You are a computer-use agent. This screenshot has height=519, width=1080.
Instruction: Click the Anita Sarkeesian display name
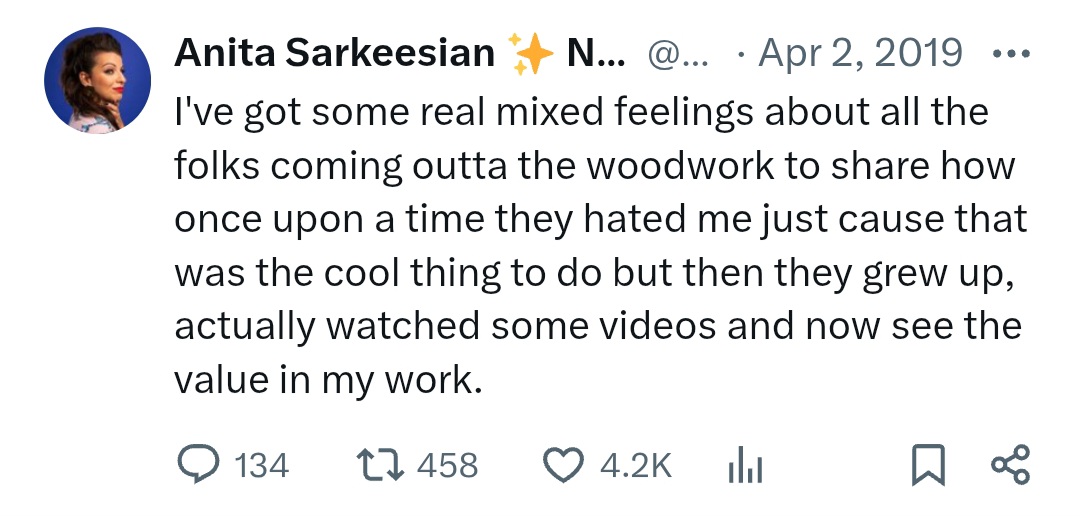[335, 53]
